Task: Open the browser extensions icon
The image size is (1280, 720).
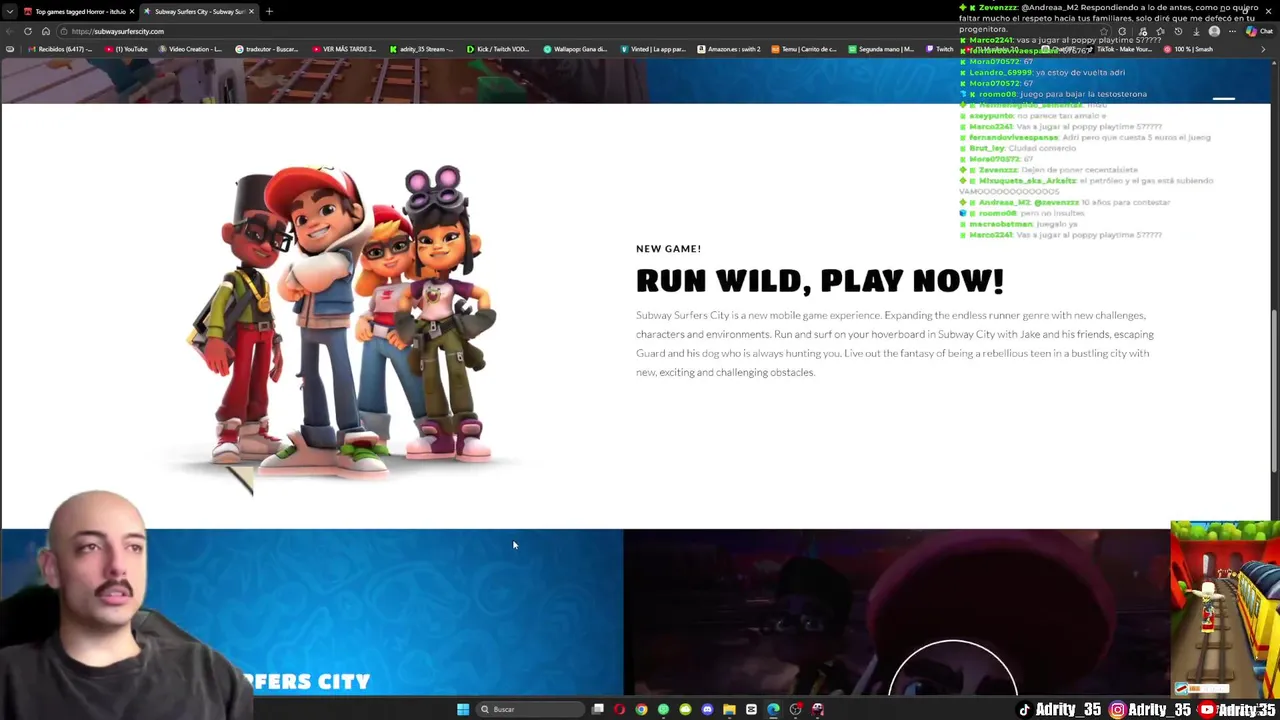Action: point(1123,31)
